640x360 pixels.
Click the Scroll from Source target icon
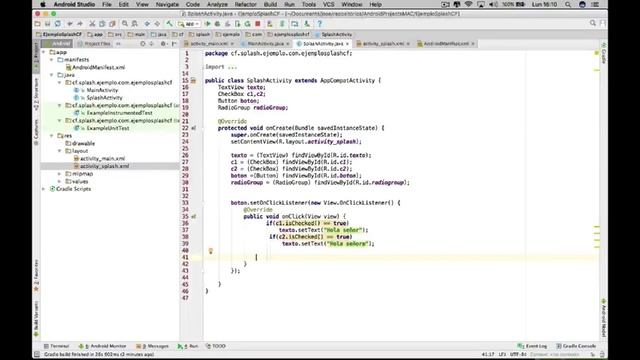(x=142, y=44)
